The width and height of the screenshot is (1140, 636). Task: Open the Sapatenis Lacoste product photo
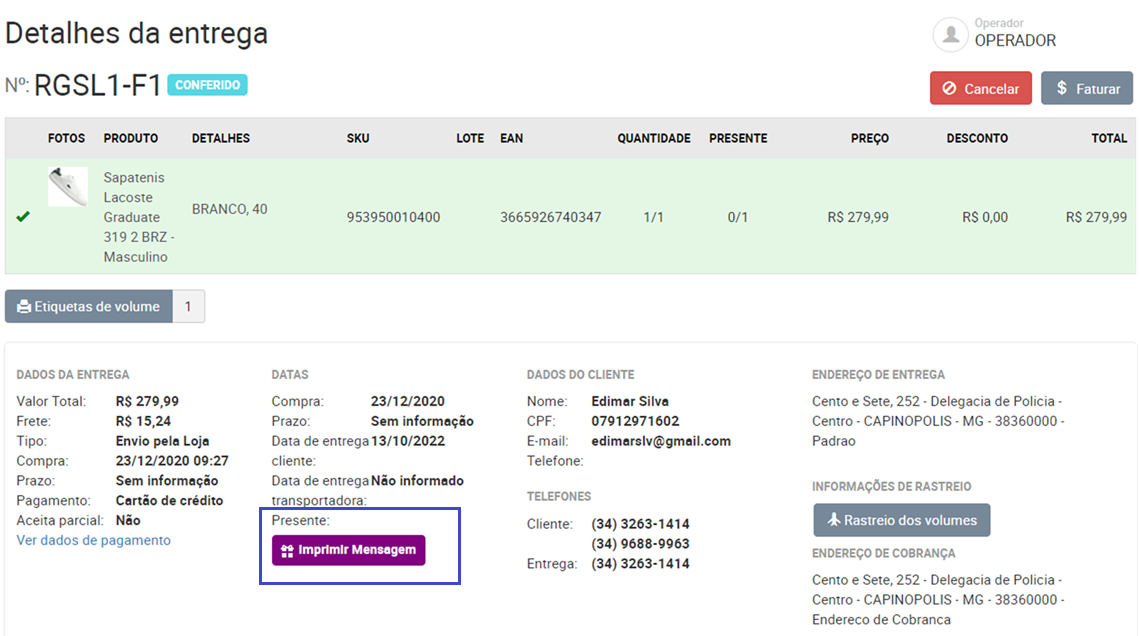pos(68,187)
